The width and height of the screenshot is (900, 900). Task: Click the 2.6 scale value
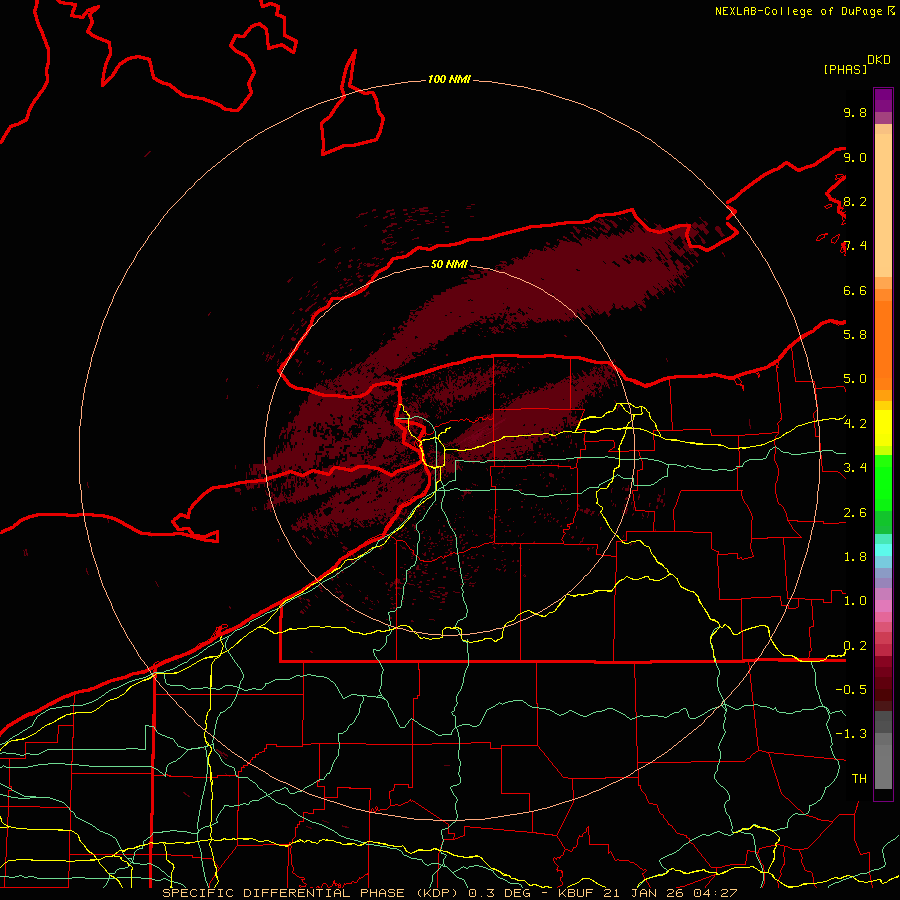point(855,513)
